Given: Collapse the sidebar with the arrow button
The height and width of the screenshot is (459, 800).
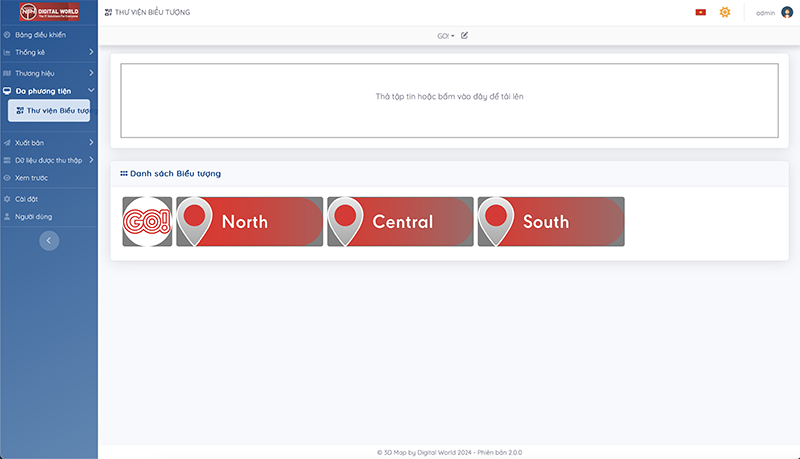Looking at the screenshot, I should point(49,240).
